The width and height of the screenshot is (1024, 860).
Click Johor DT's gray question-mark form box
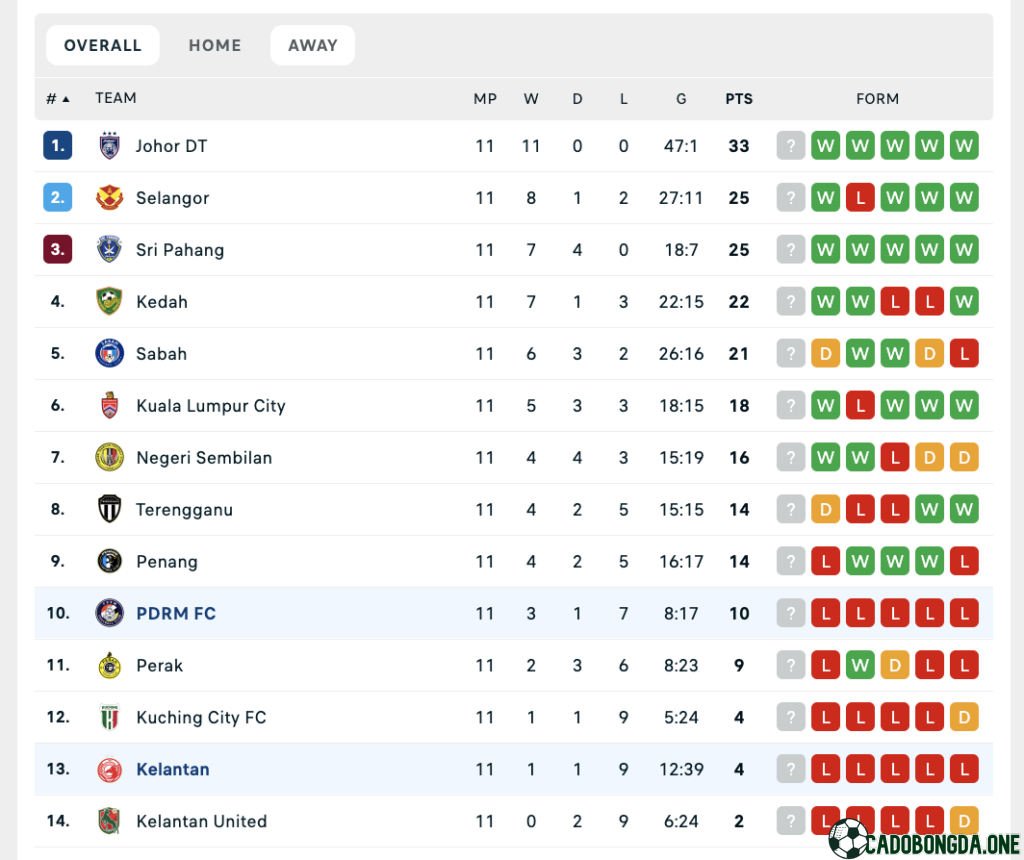coord(791,146)
